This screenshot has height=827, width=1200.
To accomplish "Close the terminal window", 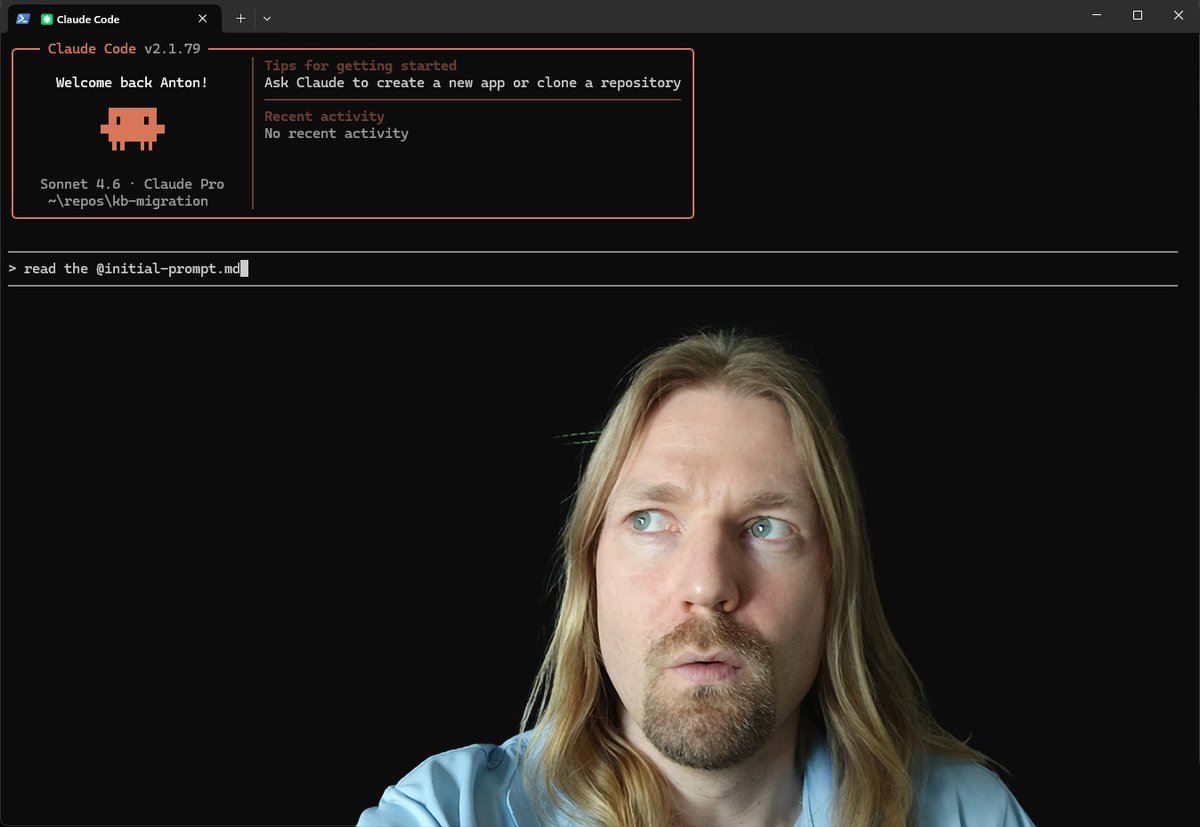I will pos(1178,15).
